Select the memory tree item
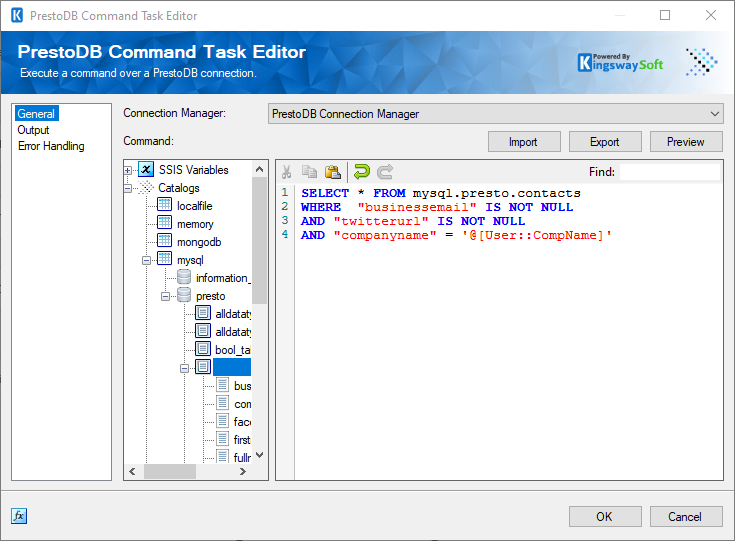The image size is (735, 541). pyautogui.click(x=195, y=224)
